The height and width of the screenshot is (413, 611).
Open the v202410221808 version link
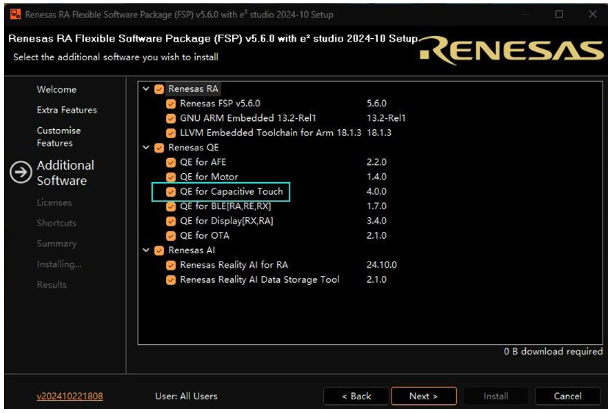point(70,396)
